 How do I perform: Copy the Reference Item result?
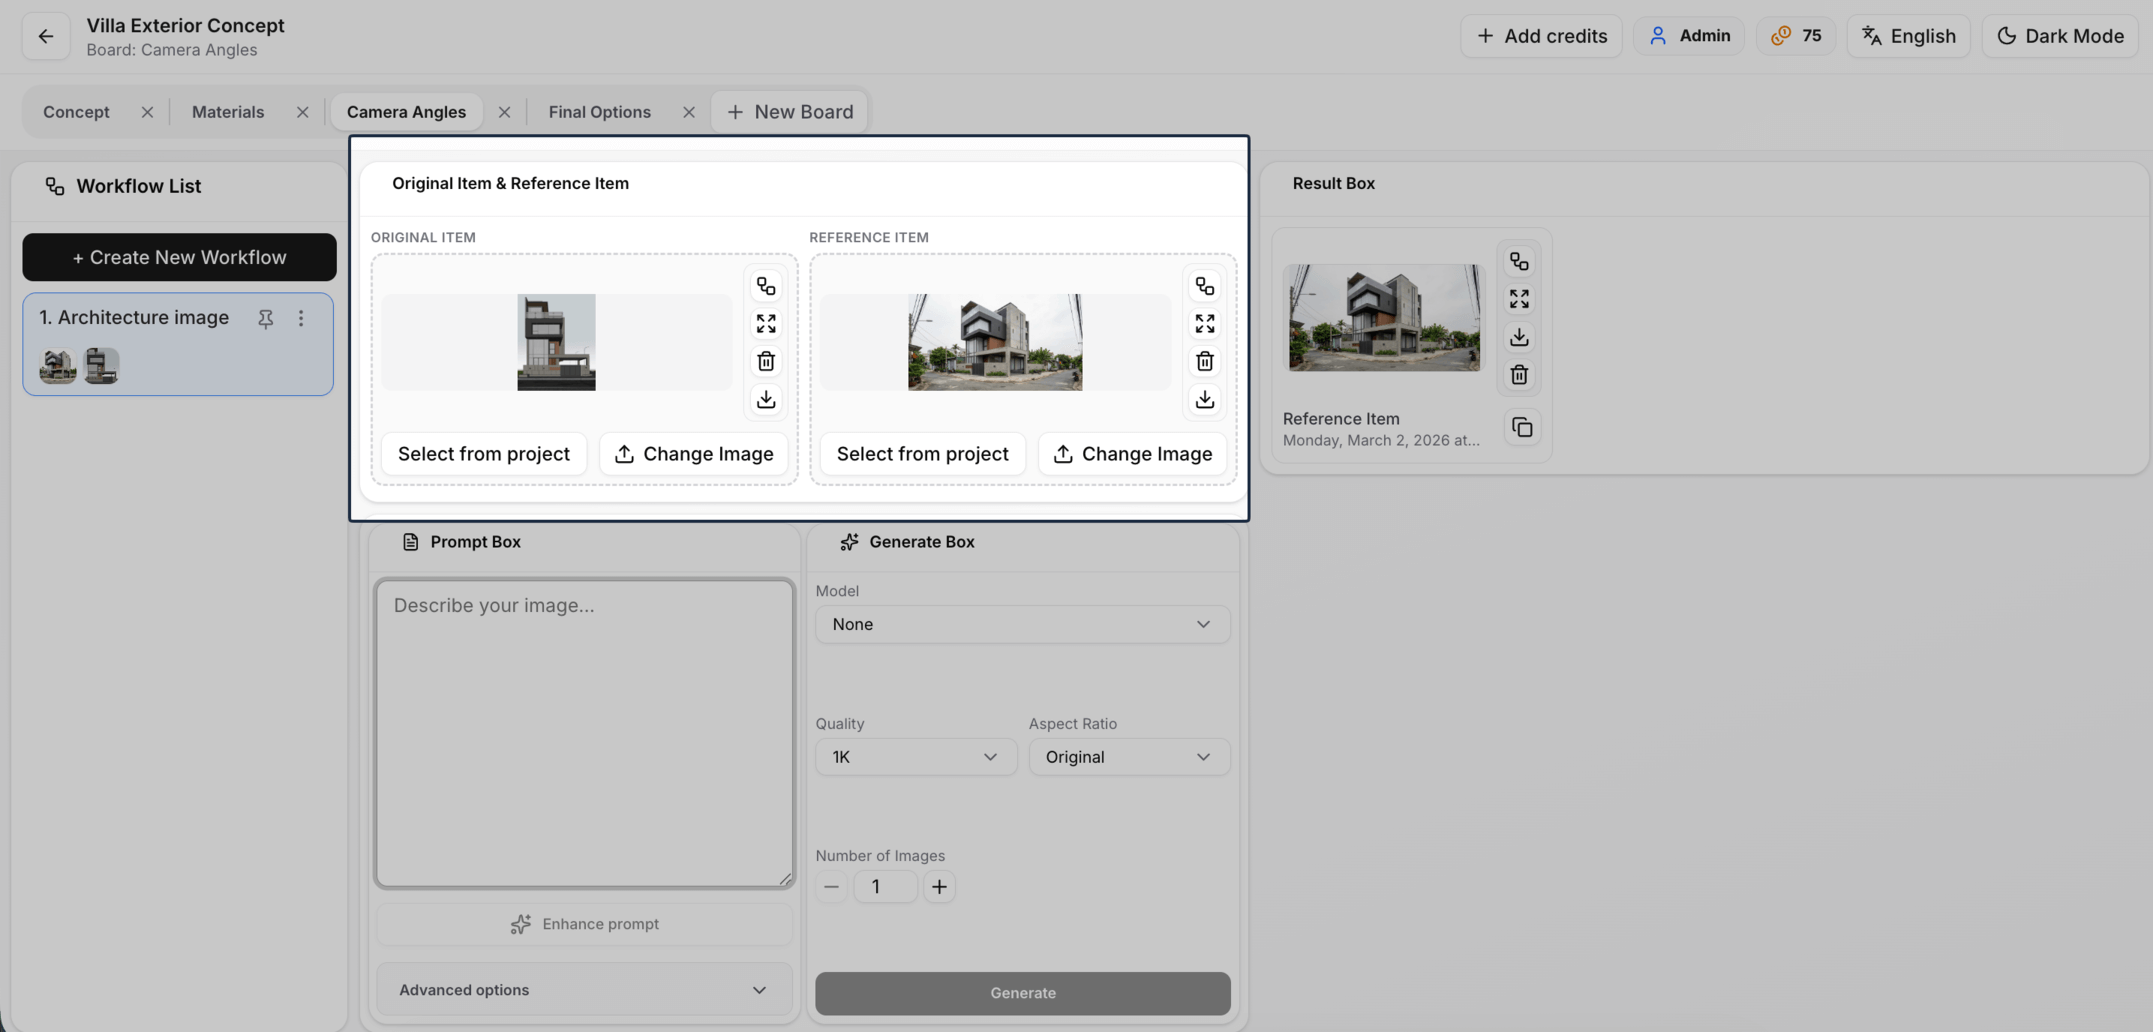(x=1521, y=428)
